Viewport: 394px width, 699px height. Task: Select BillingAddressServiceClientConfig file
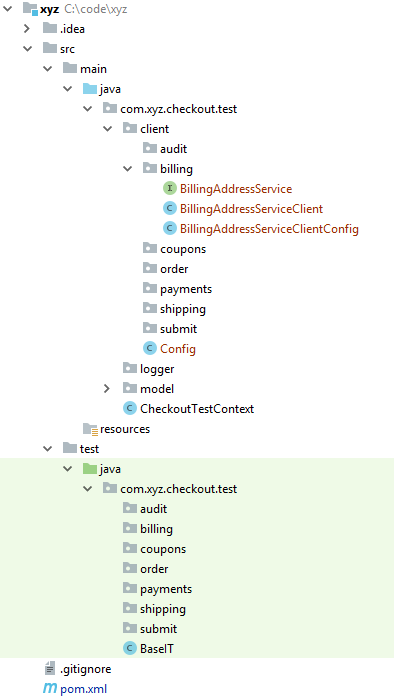[269, 229]
